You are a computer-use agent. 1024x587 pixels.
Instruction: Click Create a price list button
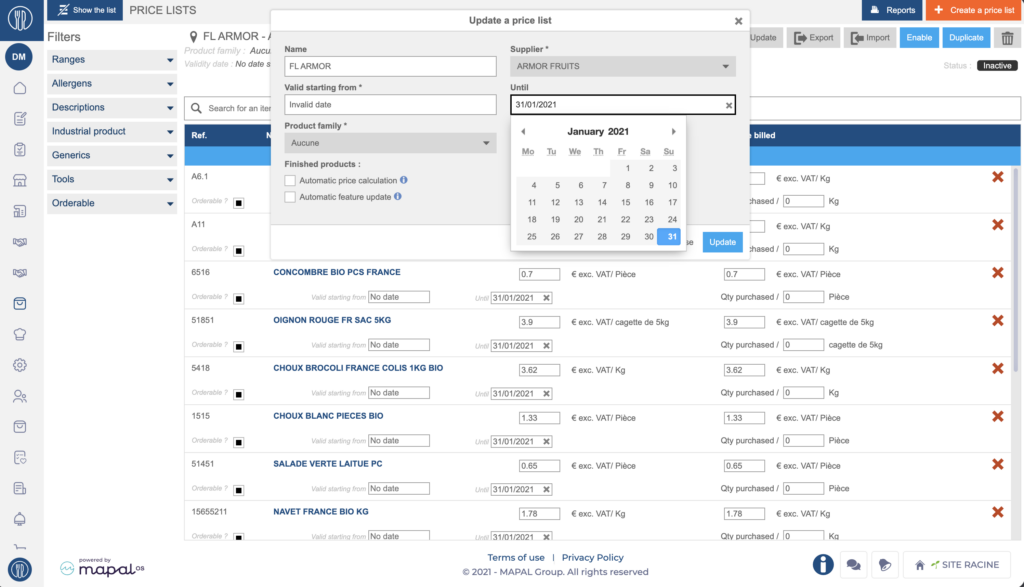[x=974, y=10]
